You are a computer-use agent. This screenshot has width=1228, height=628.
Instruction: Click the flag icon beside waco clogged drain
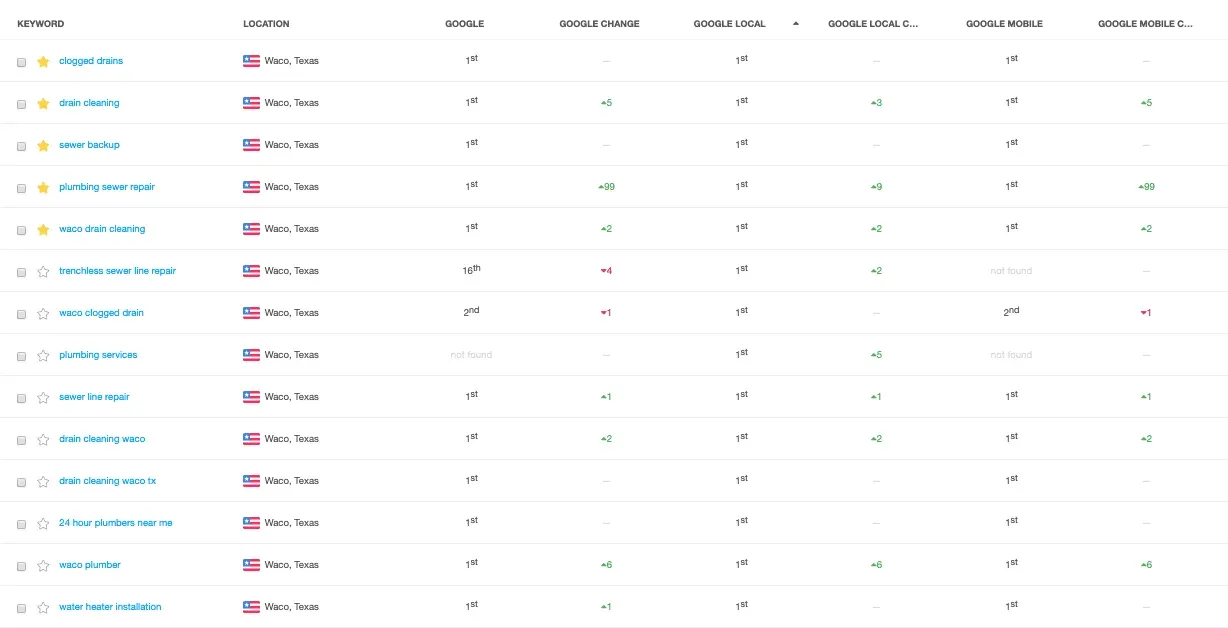pyautogui.click(x=251, y=313)
